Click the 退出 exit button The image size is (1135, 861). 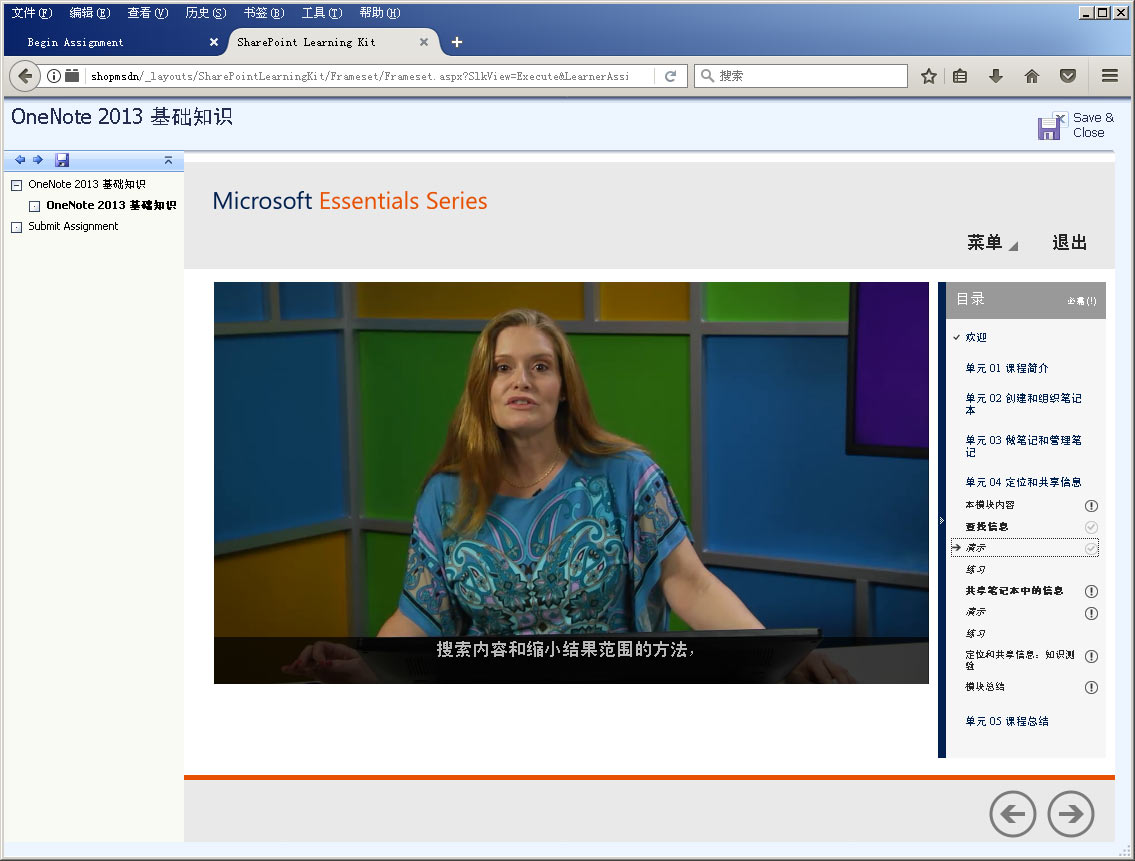pyautogui.click(x=1069, y=243)
